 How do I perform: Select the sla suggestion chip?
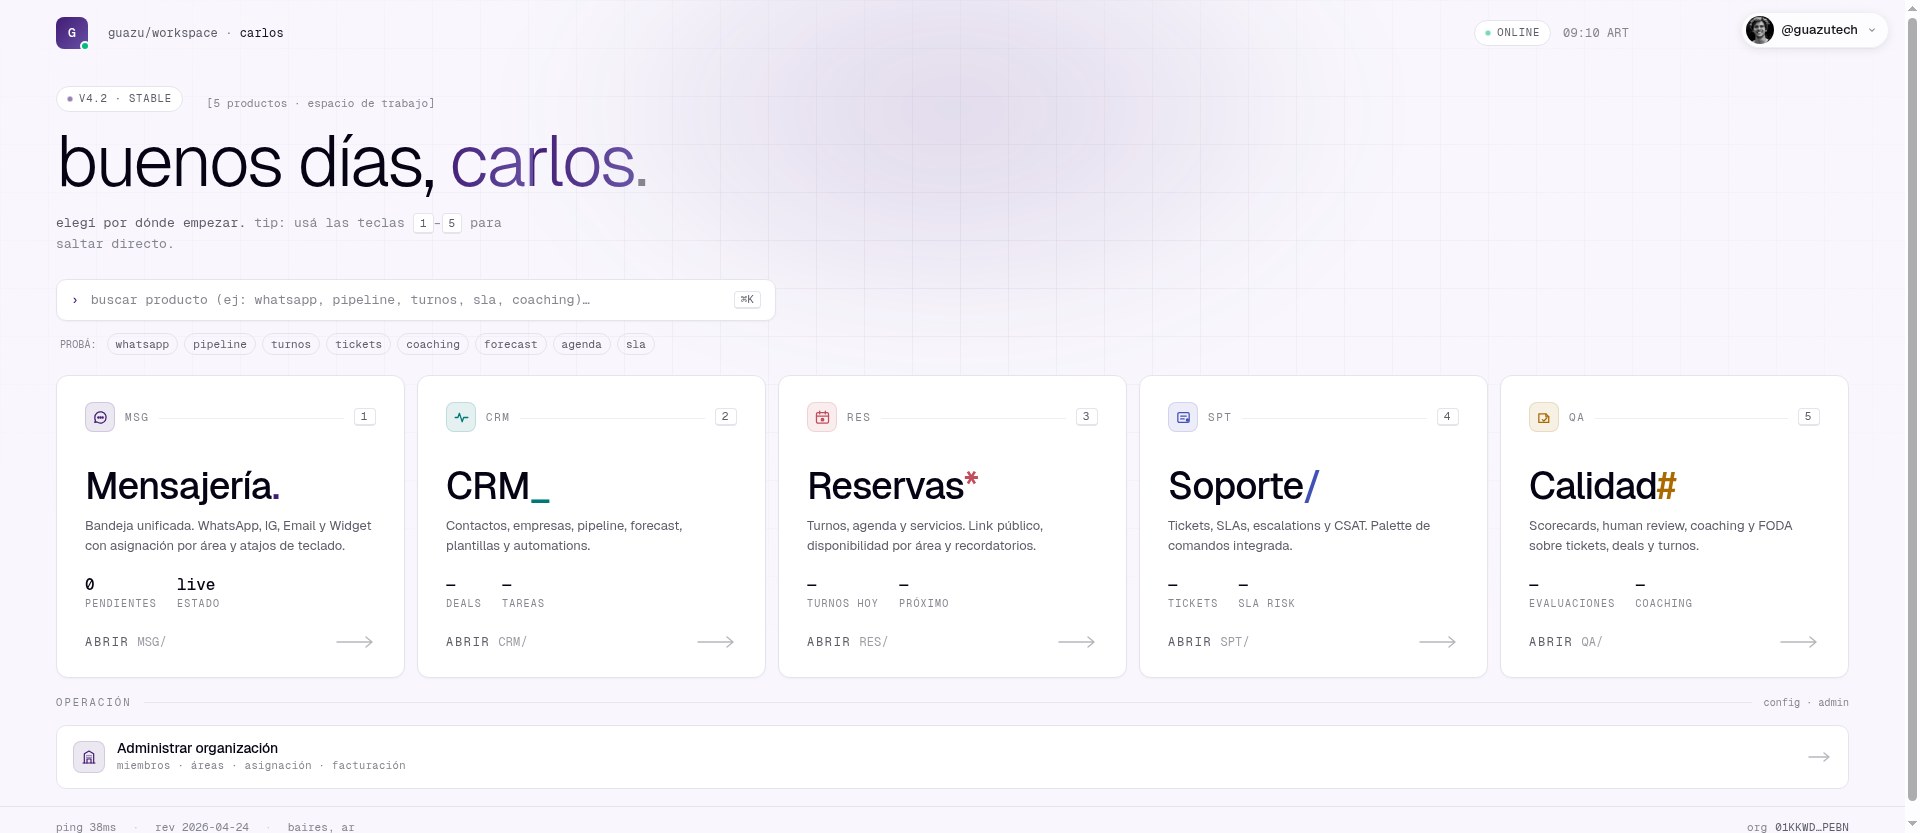coord(636,344)
